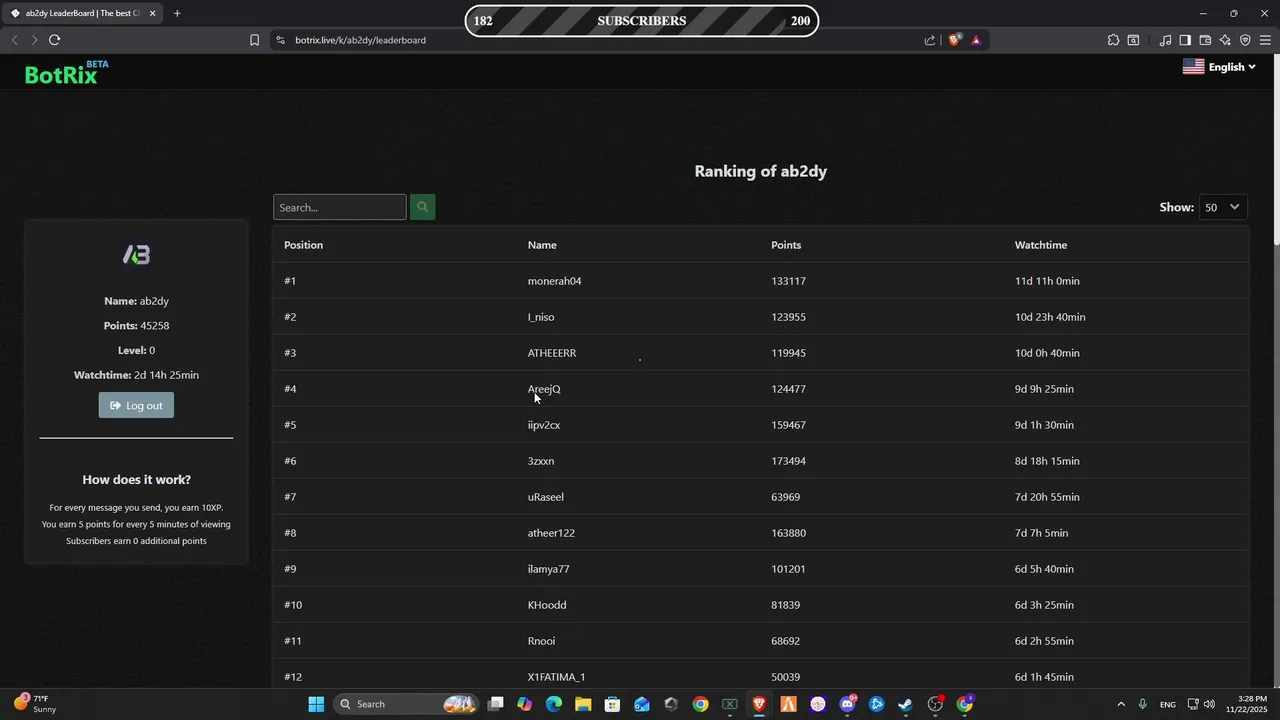This screenshot has height=720, width=1280.
Task: Click the name X1FATIMA_1 in row #12
Action: 556,677
